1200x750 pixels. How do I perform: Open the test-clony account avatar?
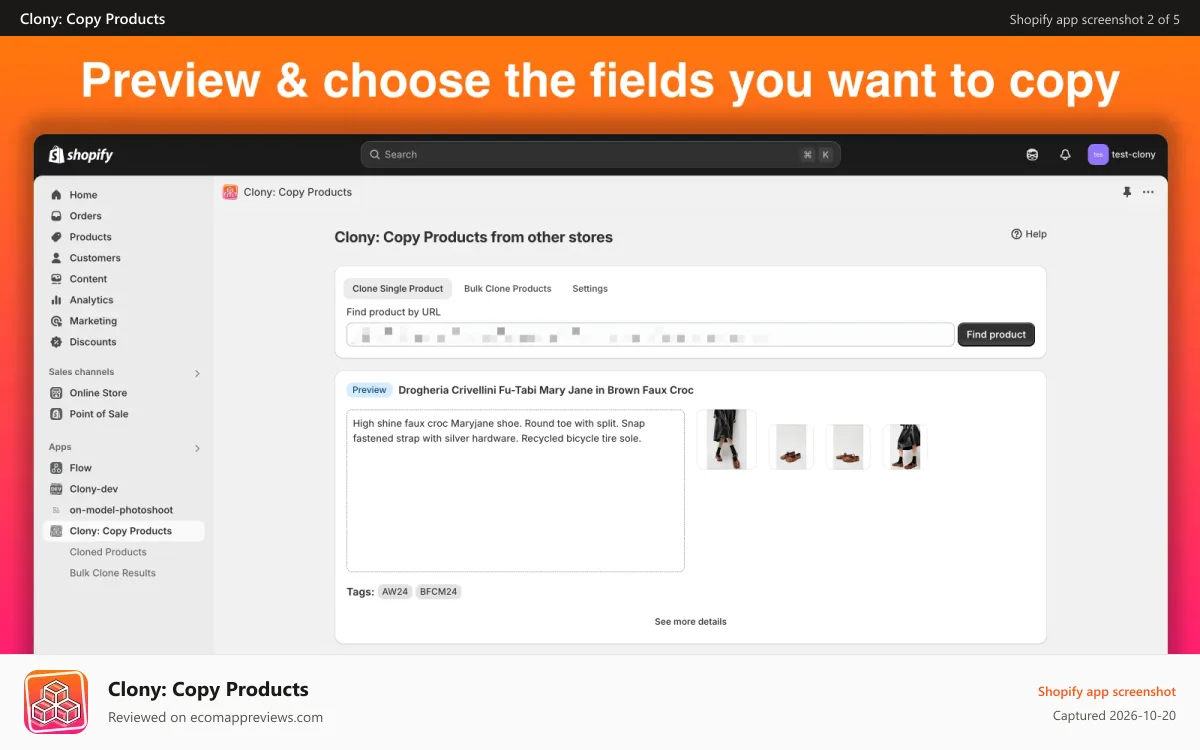click(x=1098, y=155)
